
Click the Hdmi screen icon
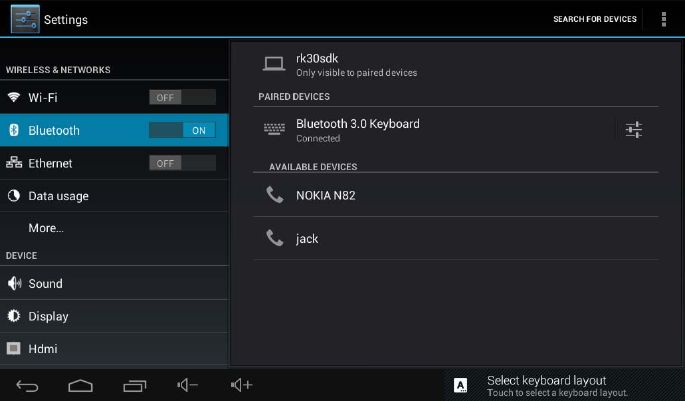pos(14,349)
